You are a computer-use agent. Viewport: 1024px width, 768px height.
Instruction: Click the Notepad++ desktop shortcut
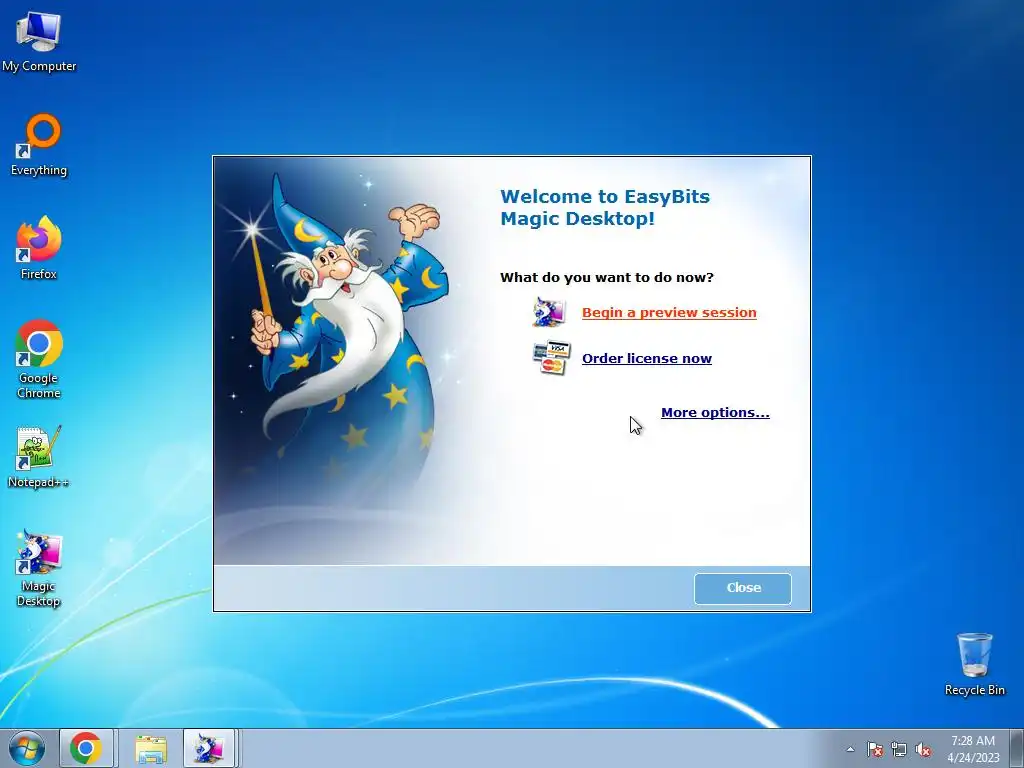point(39,456)
